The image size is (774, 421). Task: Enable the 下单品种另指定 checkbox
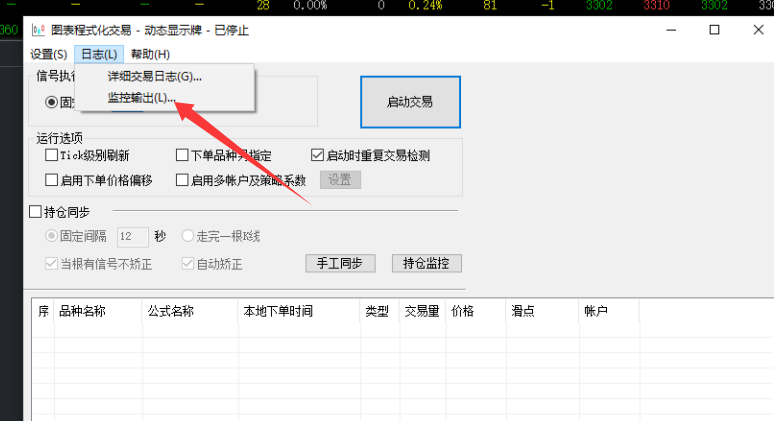tap(182, 155)
